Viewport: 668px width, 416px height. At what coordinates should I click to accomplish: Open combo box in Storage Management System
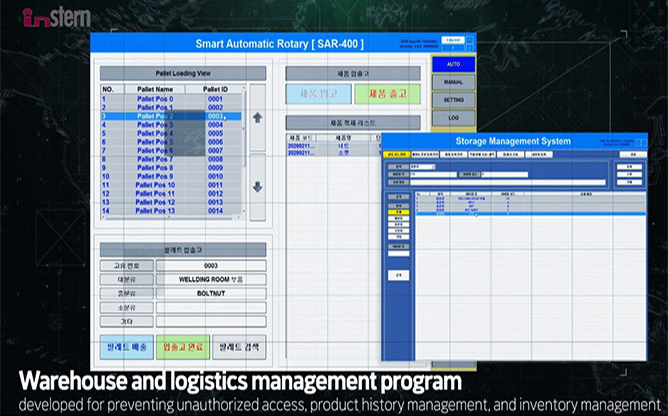coord(423,167)
